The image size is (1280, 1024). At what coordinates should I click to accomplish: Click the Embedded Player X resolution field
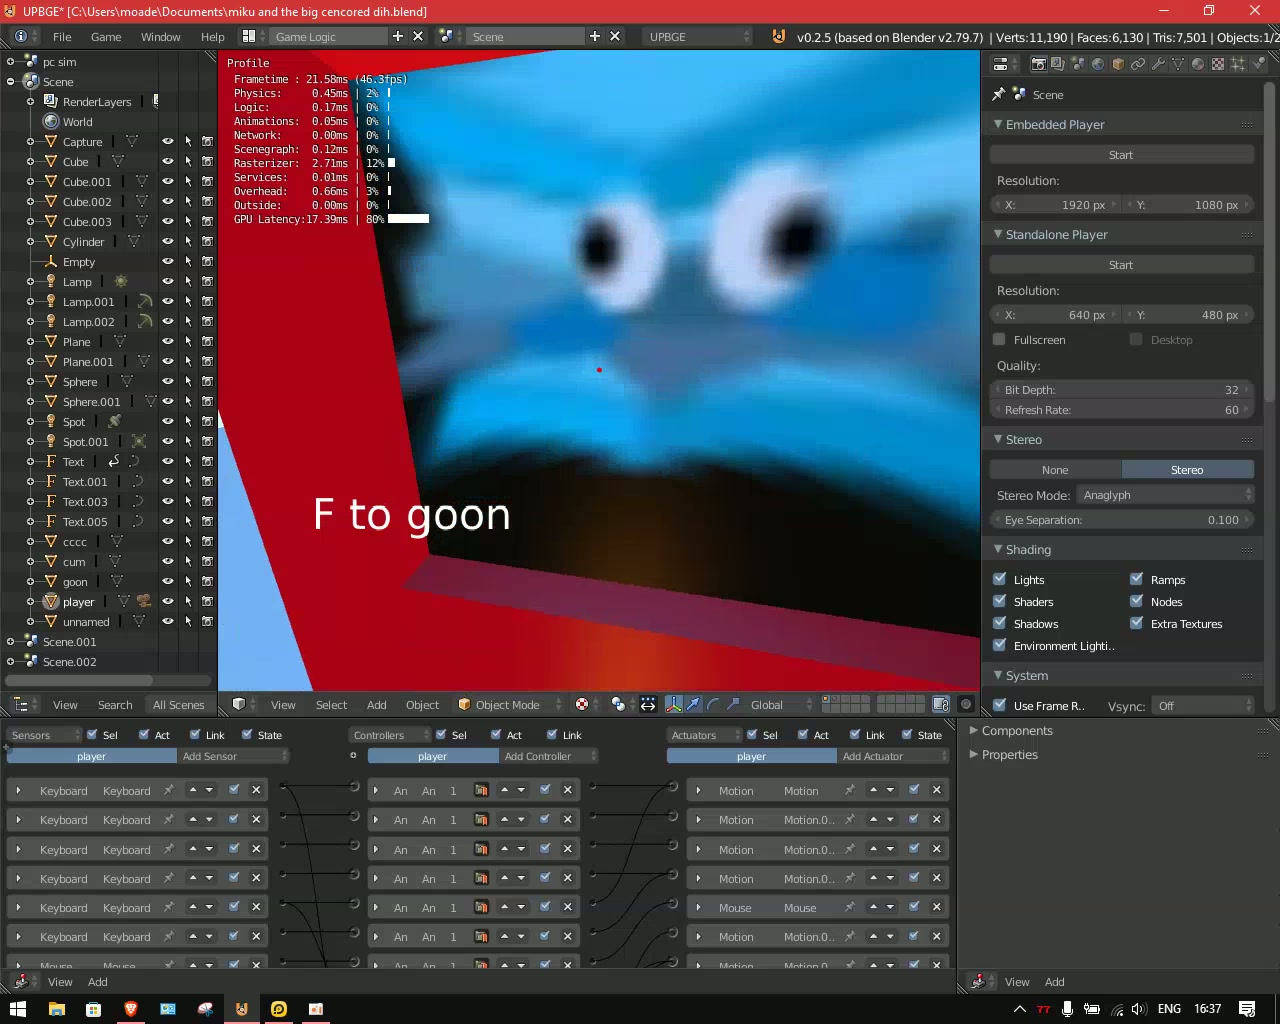pos(1056,205)
